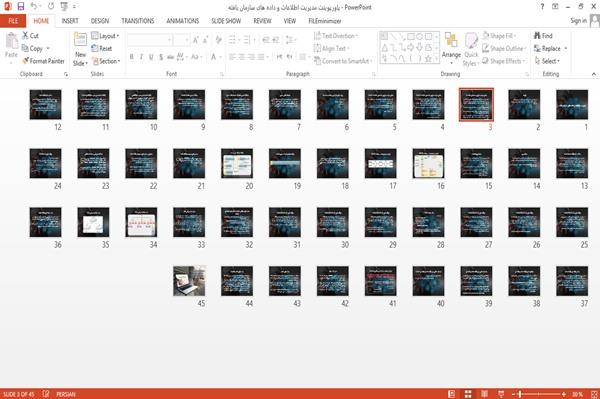Switch to Reading view in status bar
The image size is (600, 399).
click(484, 394)
